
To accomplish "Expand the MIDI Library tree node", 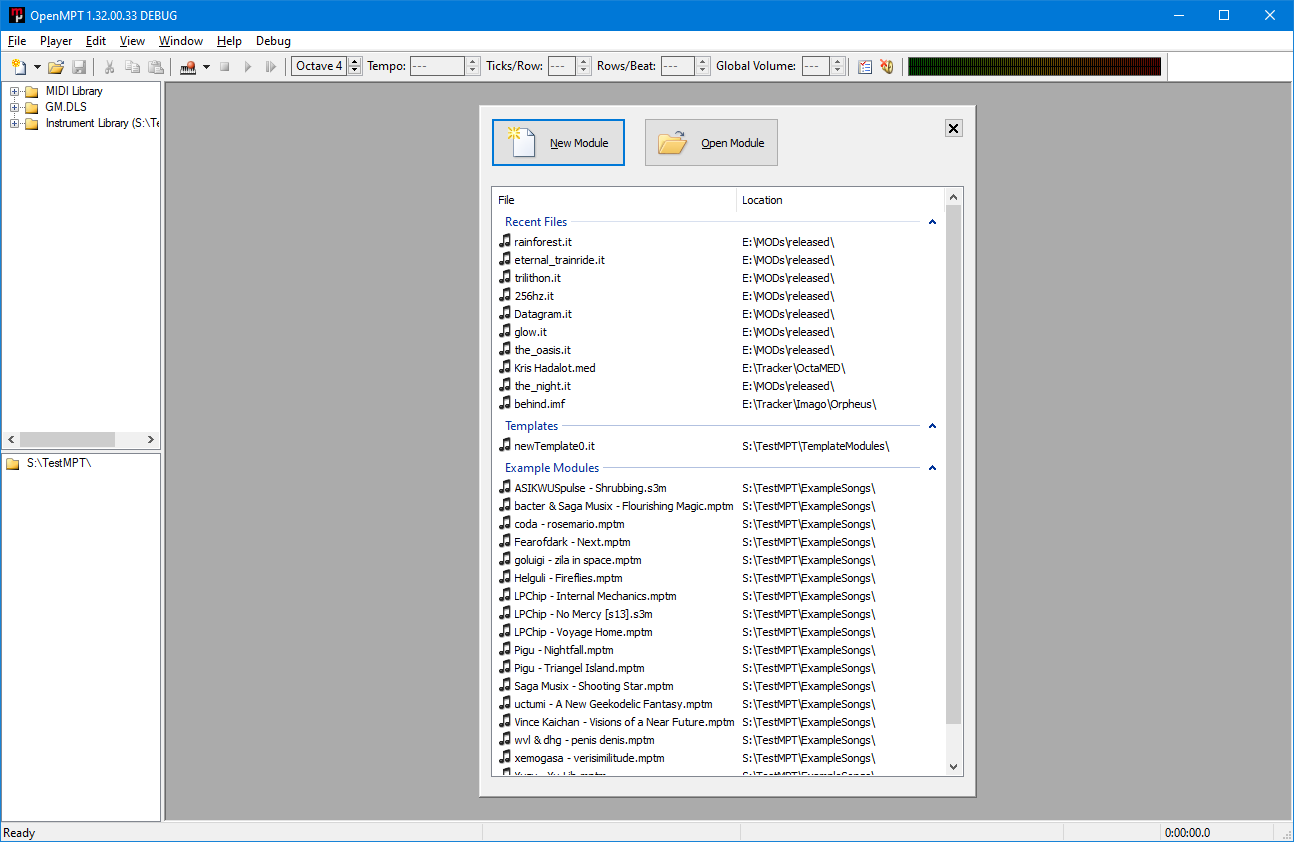I will [14, 92].
